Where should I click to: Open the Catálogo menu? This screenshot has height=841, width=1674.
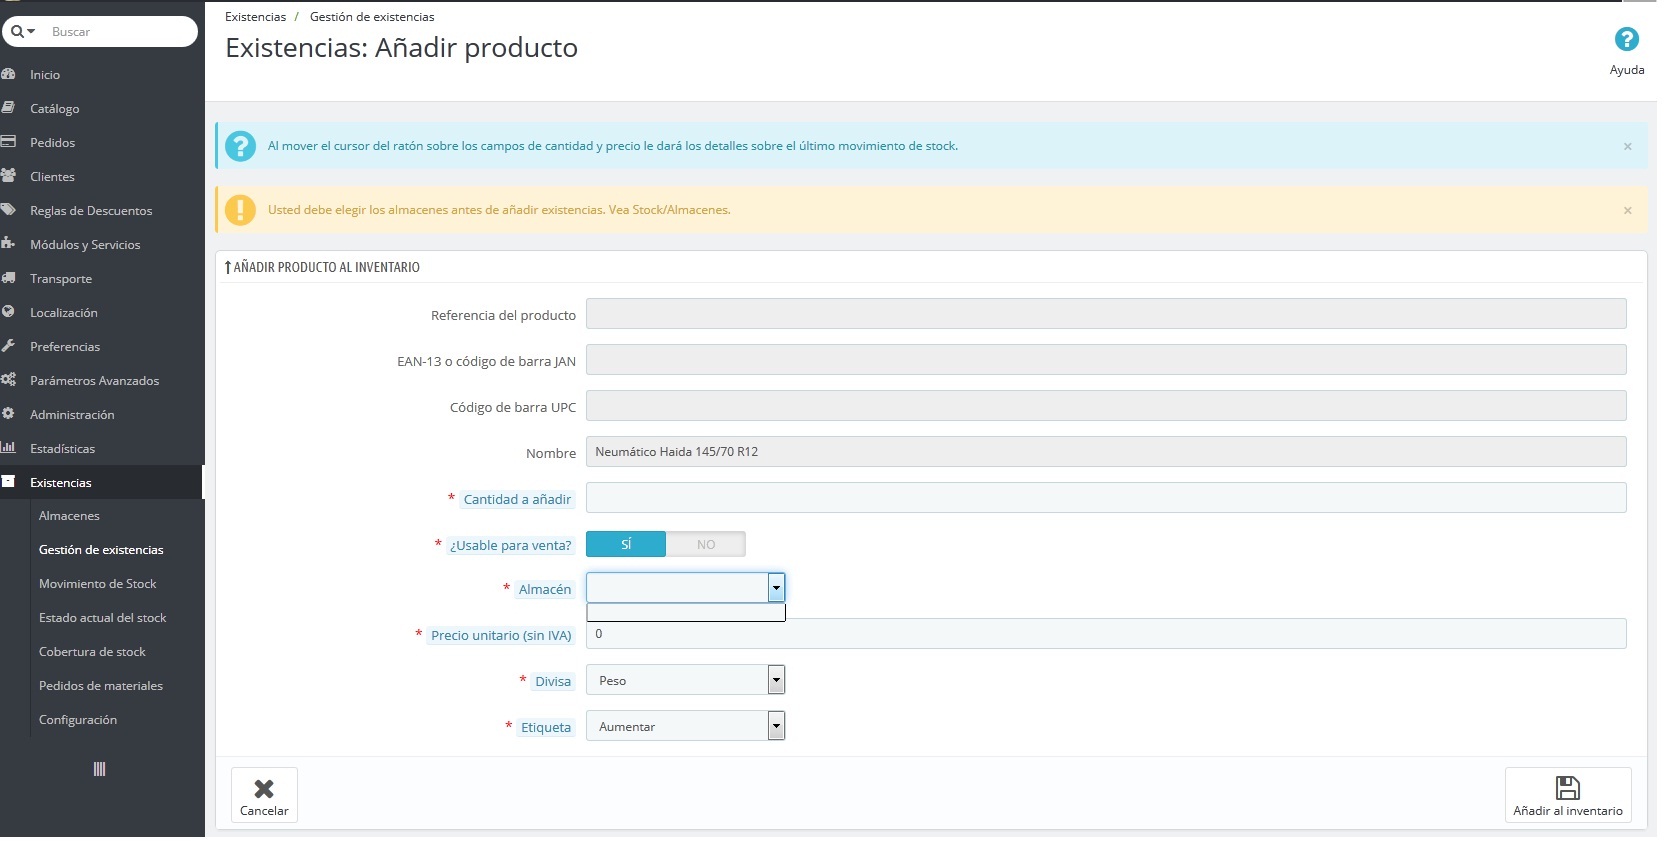pyautogui.click(x=55, y=109)
